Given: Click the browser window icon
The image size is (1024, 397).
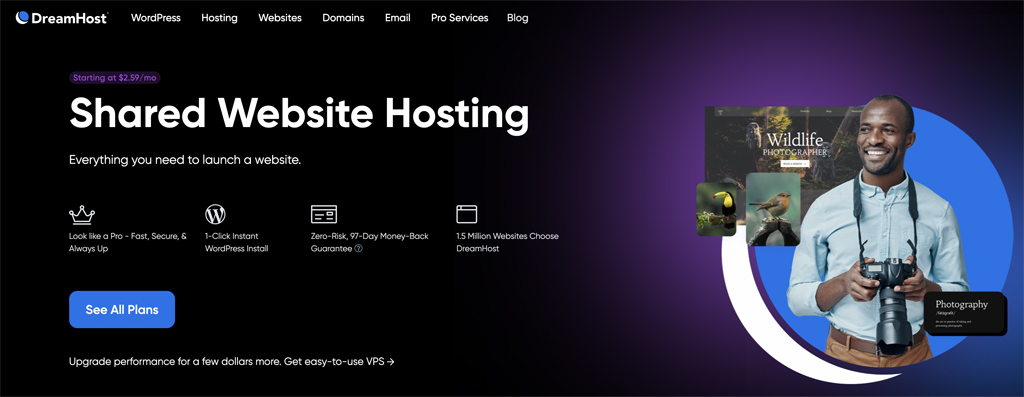Looking at the screenshot, I should coord(467,214).
